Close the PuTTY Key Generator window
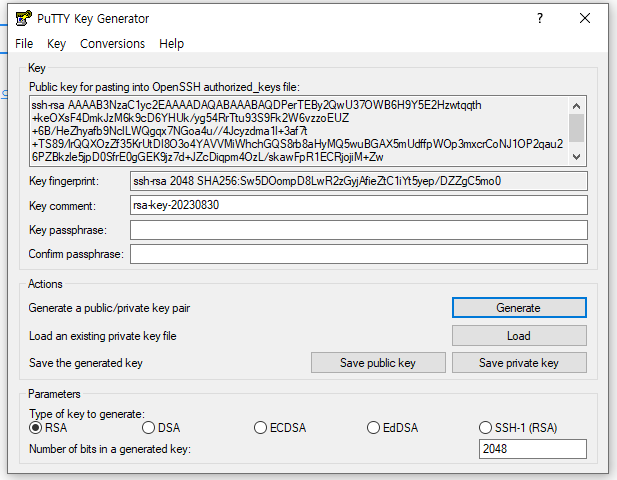The width and height of the screenshot is (617, 480). (x=585, y=18)
